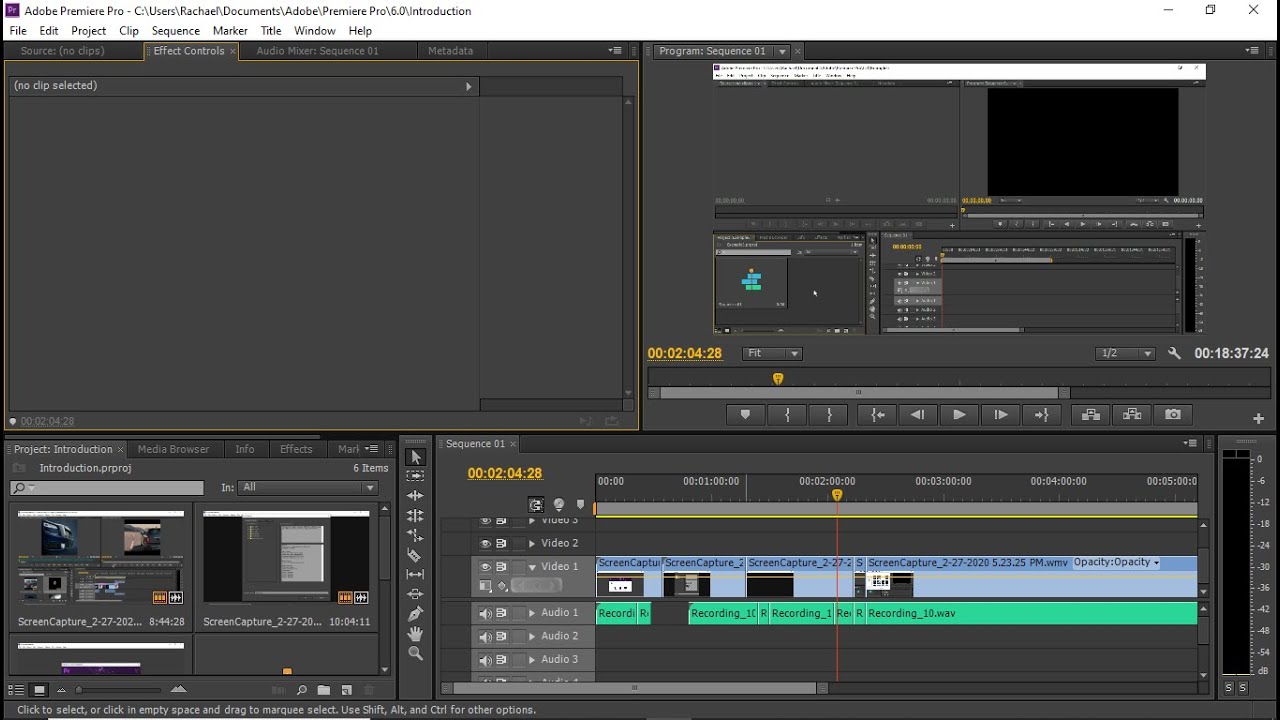Select the Razor tool in tools panel
The width and height of the screenshot is (1280, 720).
point(415,555)
